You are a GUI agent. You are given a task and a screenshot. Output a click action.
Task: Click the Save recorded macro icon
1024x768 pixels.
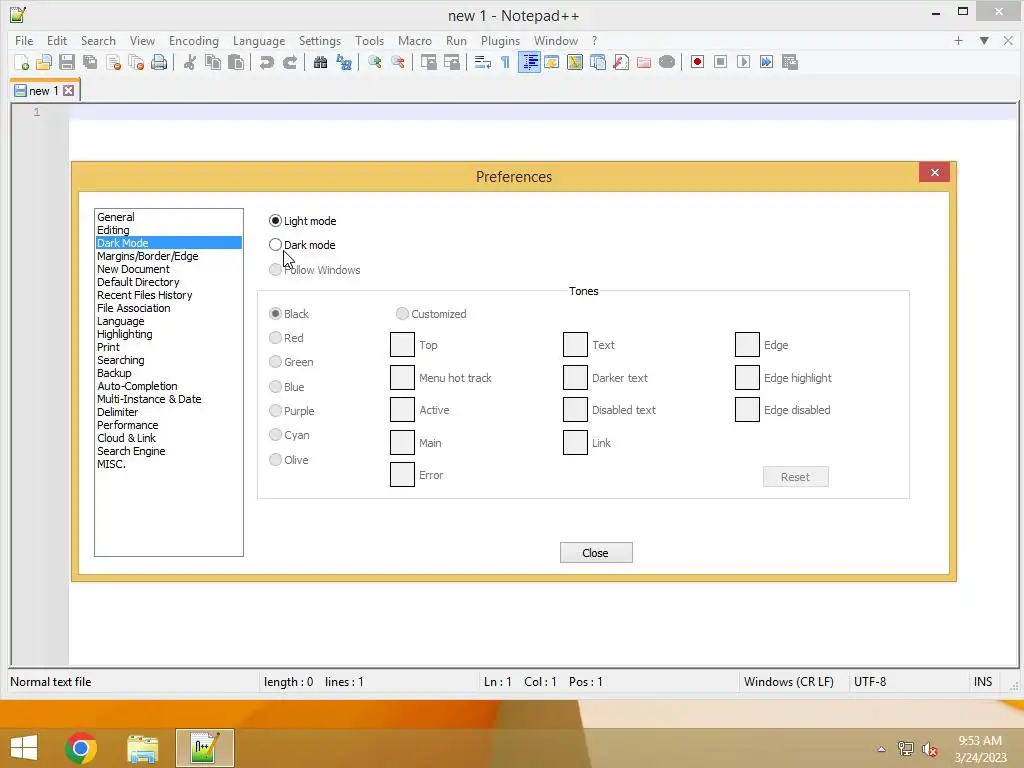point(790,62)
